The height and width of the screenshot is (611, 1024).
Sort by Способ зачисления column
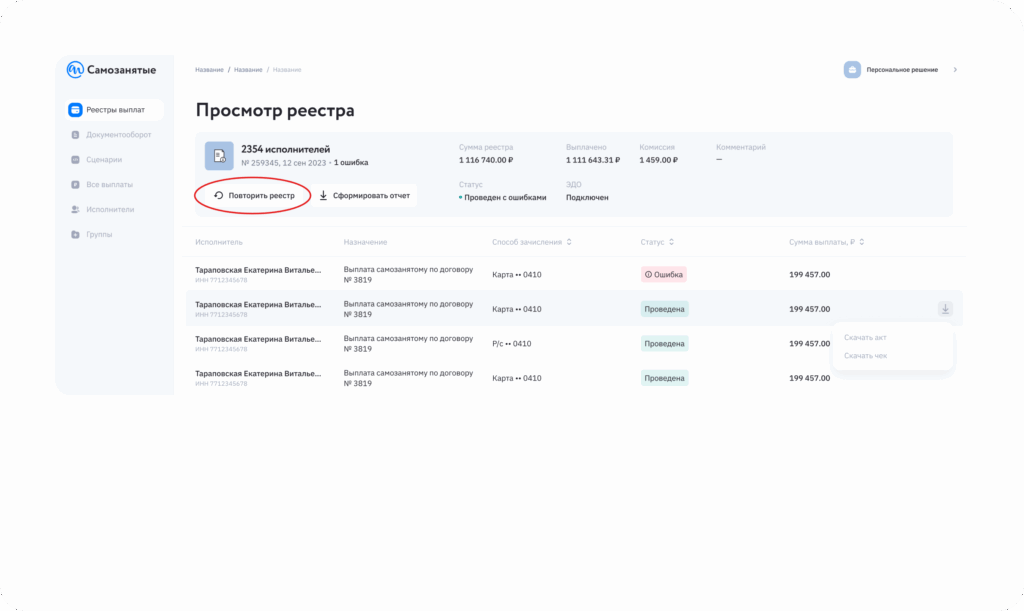coord(571,242)
